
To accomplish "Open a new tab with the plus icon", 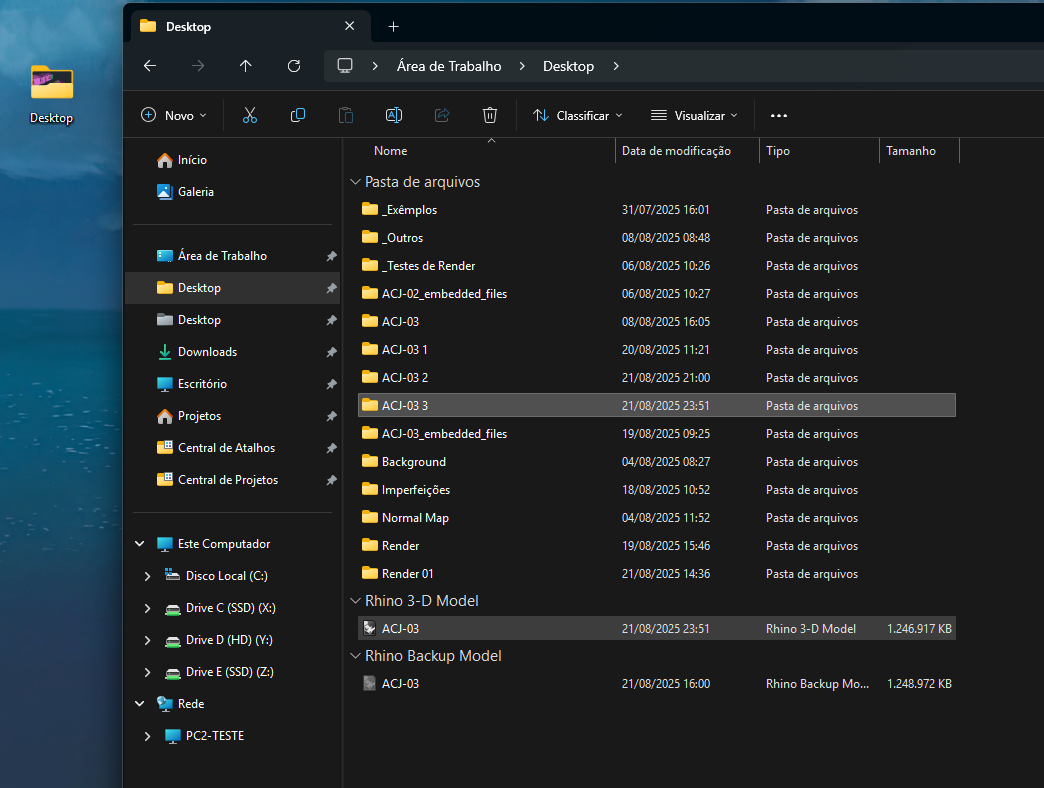I will 393,27.
